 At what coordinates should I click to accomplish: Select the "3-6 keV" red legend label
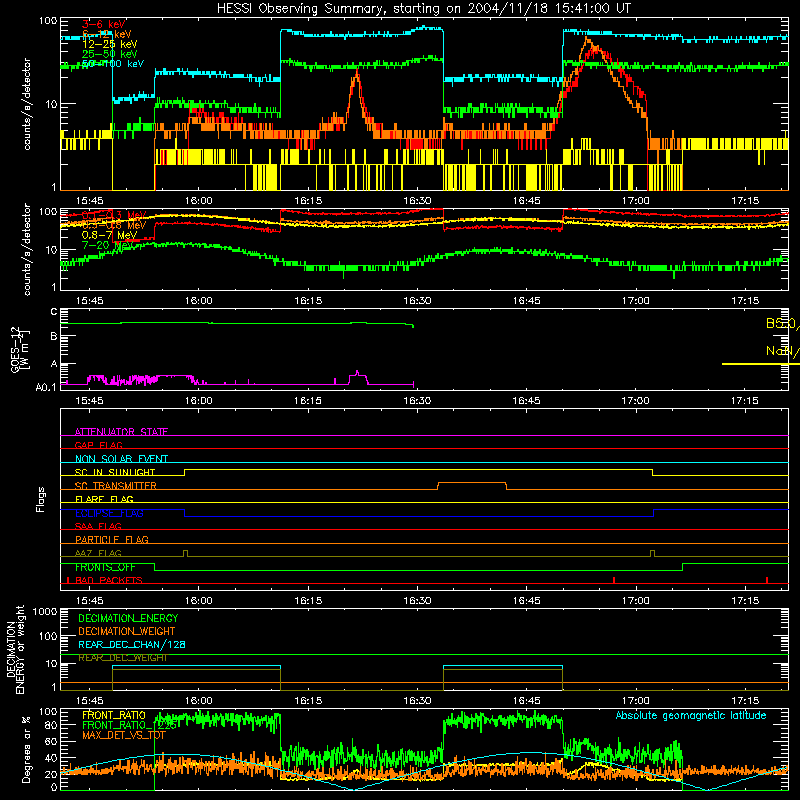tap(104, 24)
